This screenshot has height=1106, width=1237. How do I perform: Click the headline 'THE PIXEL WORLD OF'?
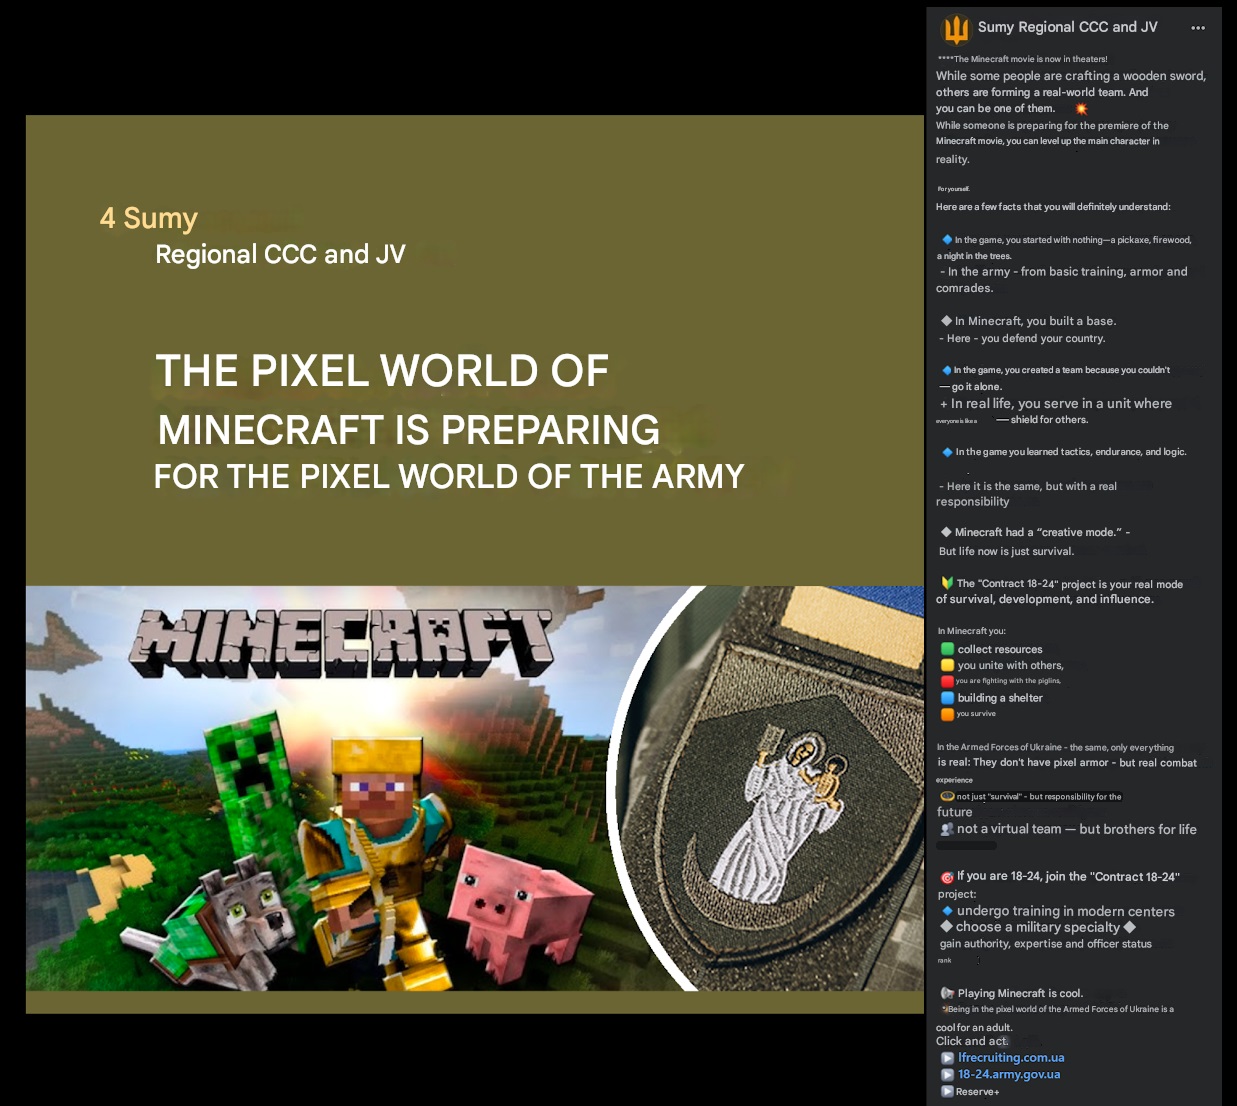tap(382, 371)
